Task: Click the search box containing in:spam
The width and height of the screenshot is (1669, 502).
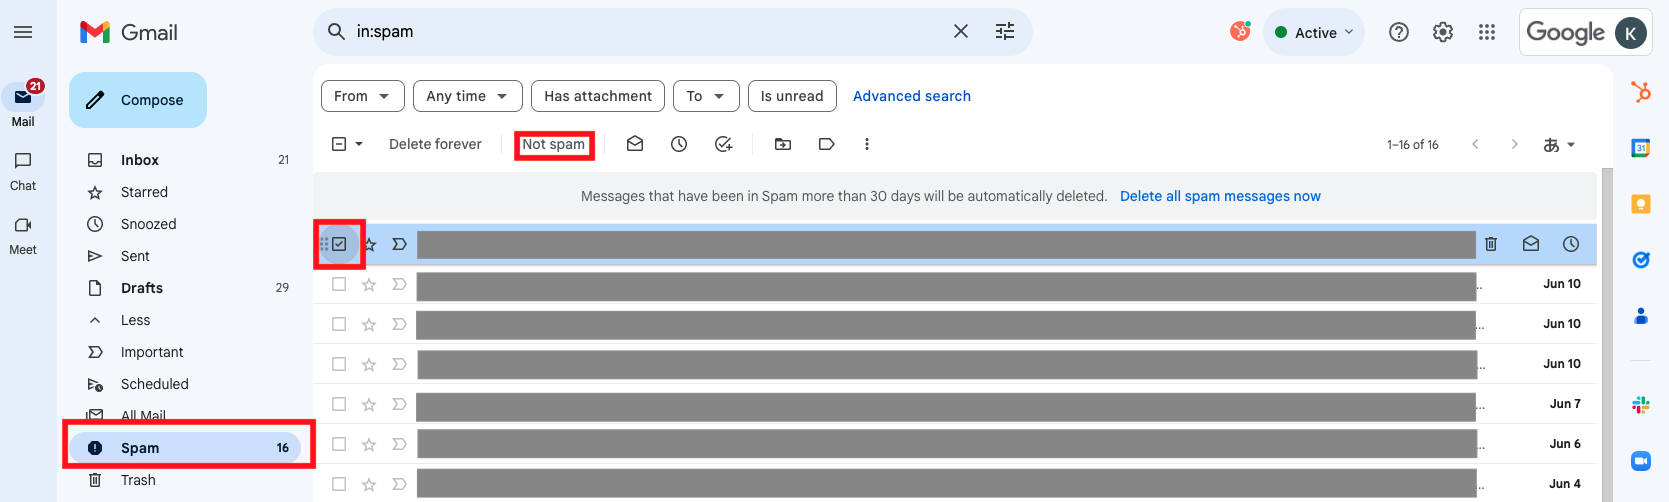Action: pyautogui.click(x=640, y=32)
